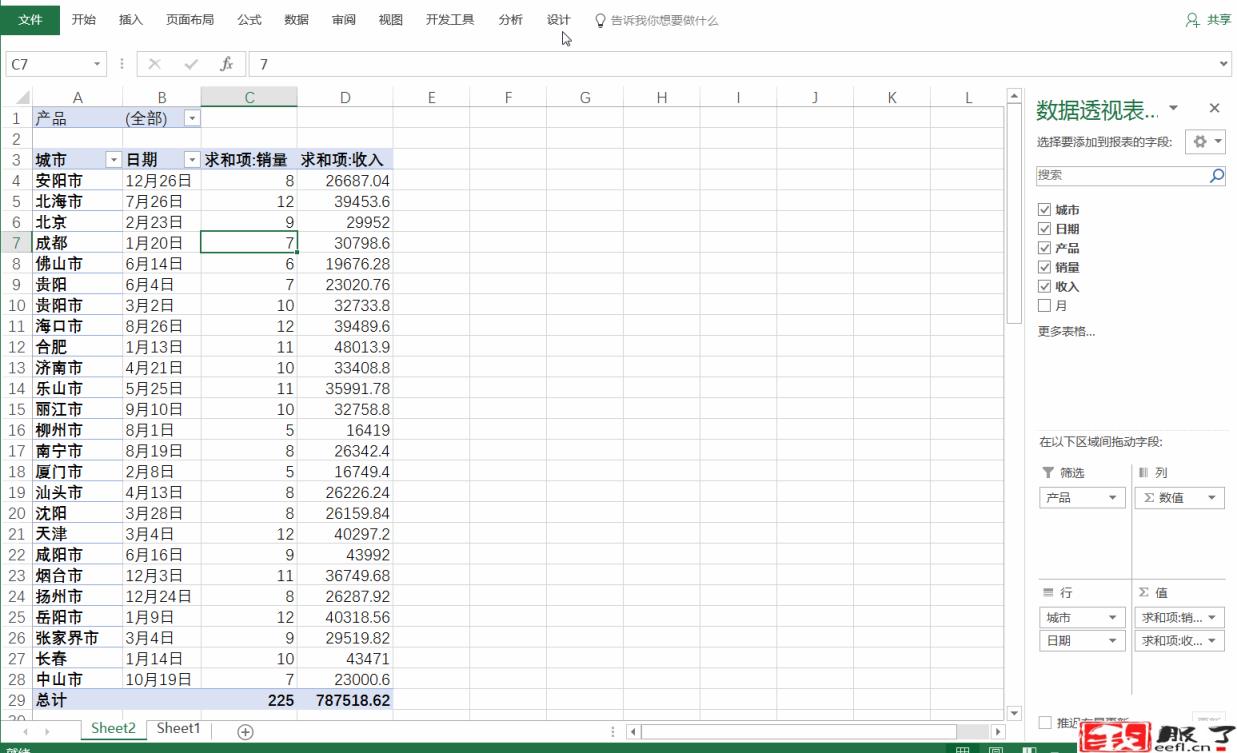Click the 文件 button
Screen dimensions: 1237x753
coord(31,20)
